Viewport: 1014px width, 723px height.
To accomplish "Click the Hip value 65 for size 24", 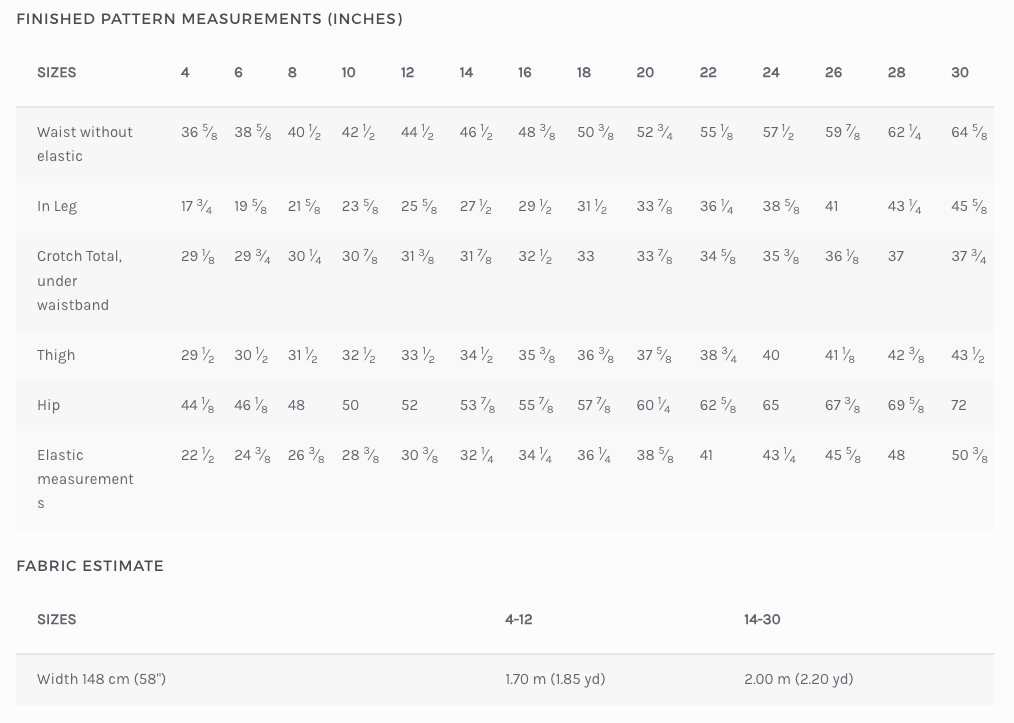I will point(771,405).
